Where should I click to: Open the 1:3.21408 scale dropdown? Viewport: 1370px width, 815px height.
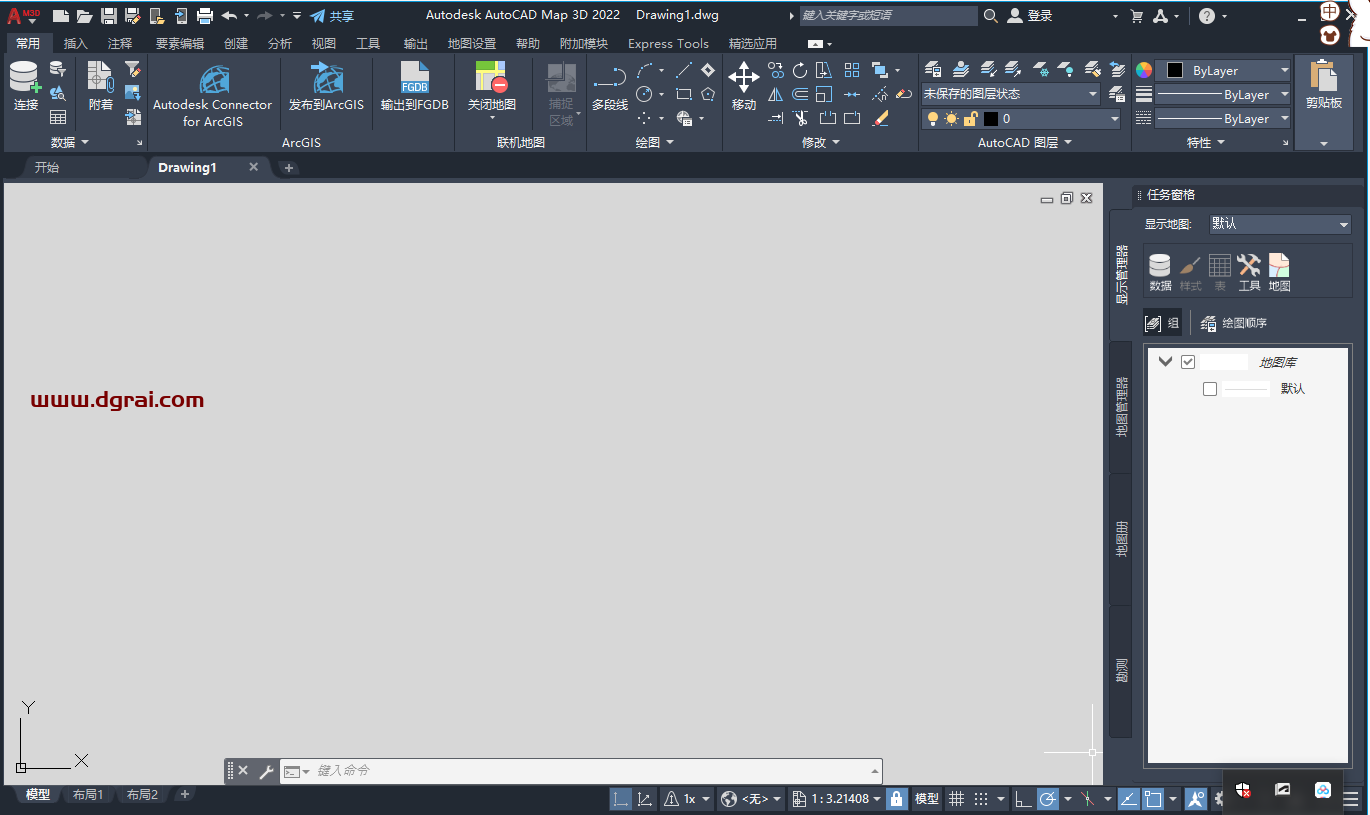[x=838, y=799]
